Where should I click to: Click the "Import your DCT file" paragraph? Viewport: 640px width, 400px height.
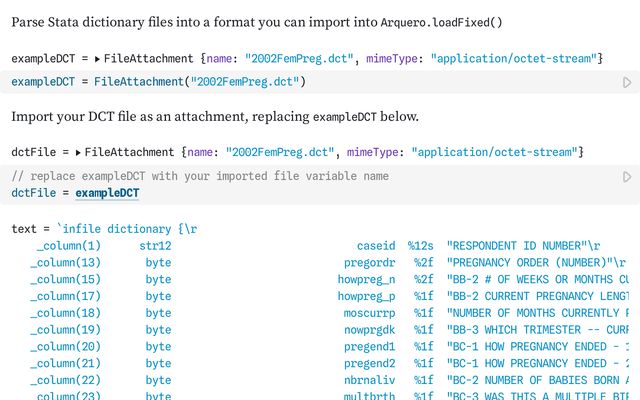pos(215,117)
